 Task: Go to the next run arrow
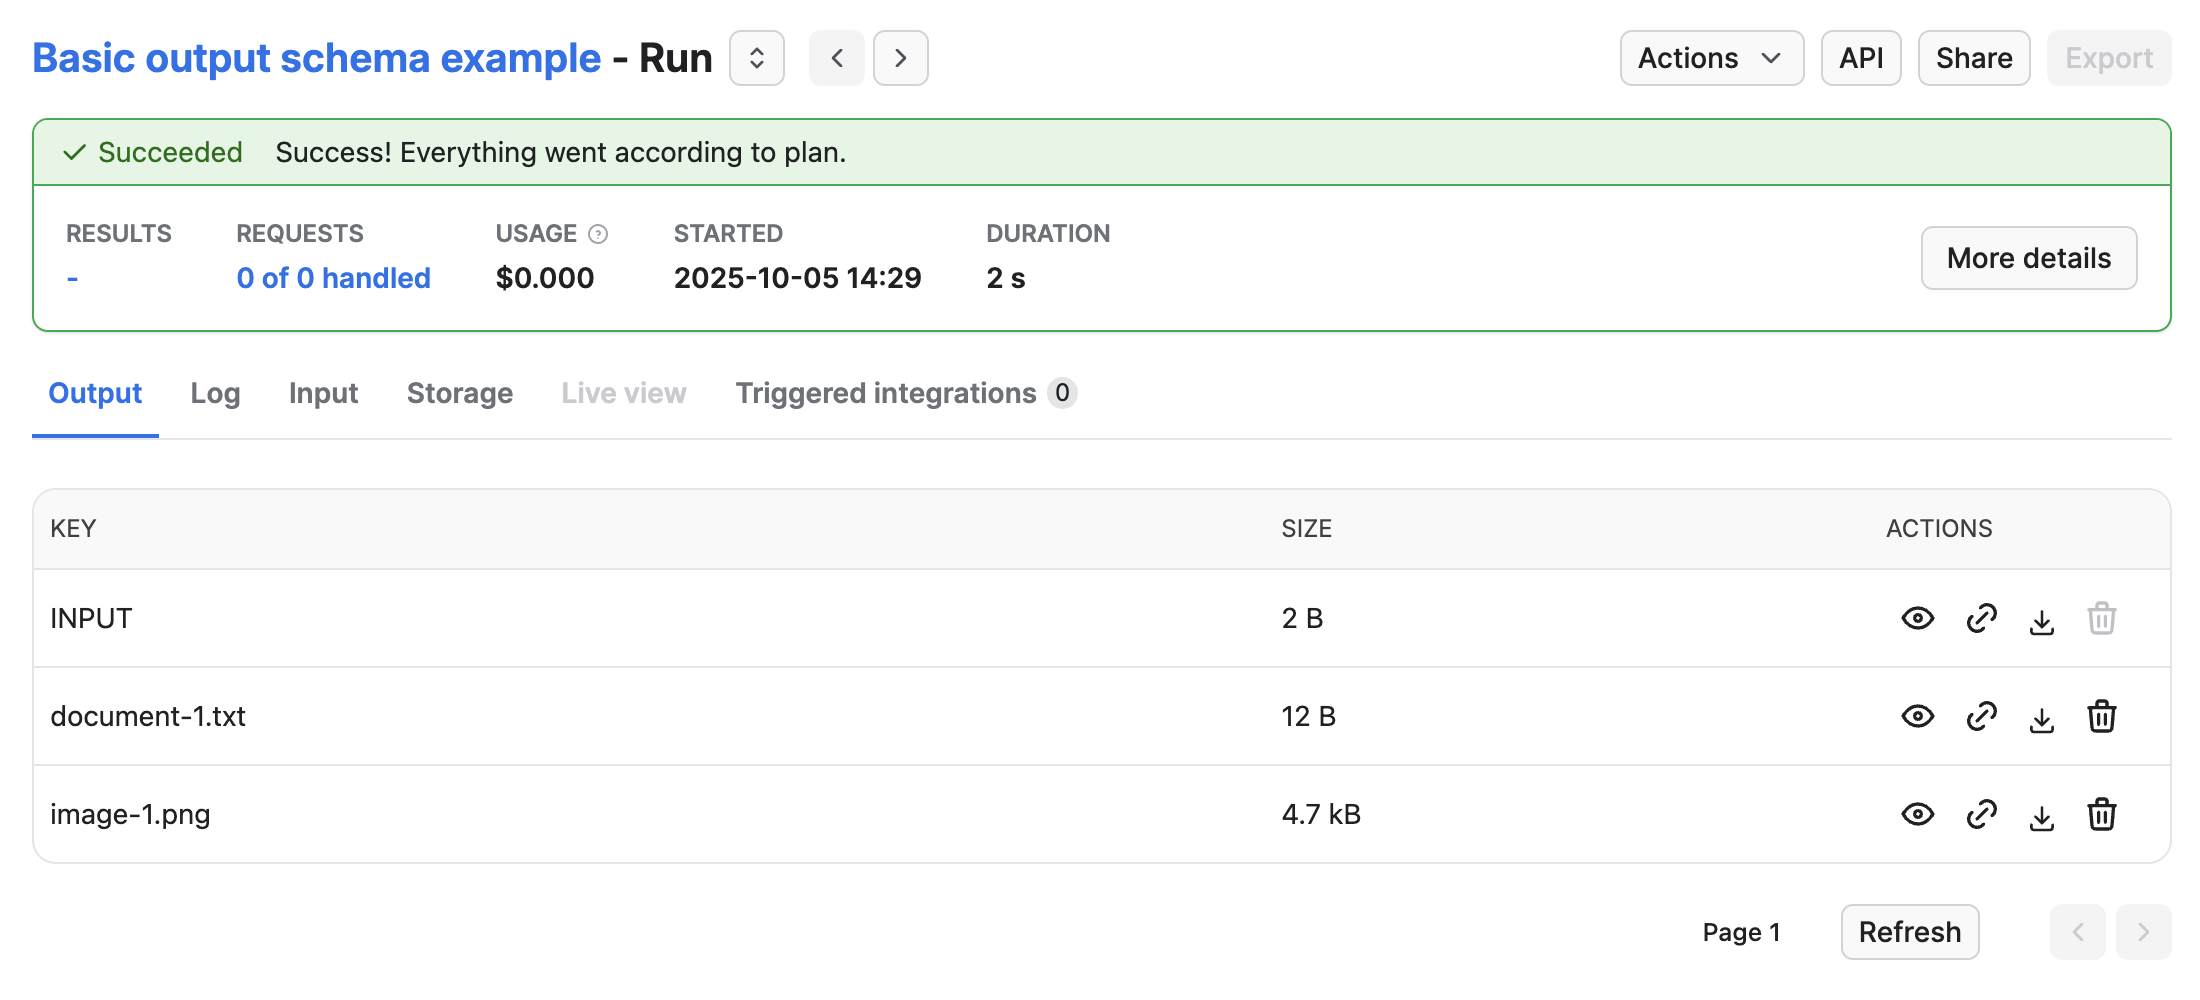pos(900,58)
